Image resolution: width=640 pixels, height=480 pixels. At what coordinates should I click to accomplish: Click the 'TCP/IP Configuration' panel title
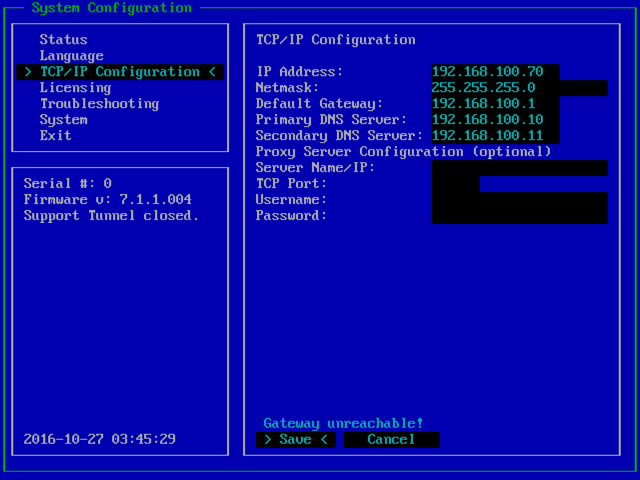(336, 40)
